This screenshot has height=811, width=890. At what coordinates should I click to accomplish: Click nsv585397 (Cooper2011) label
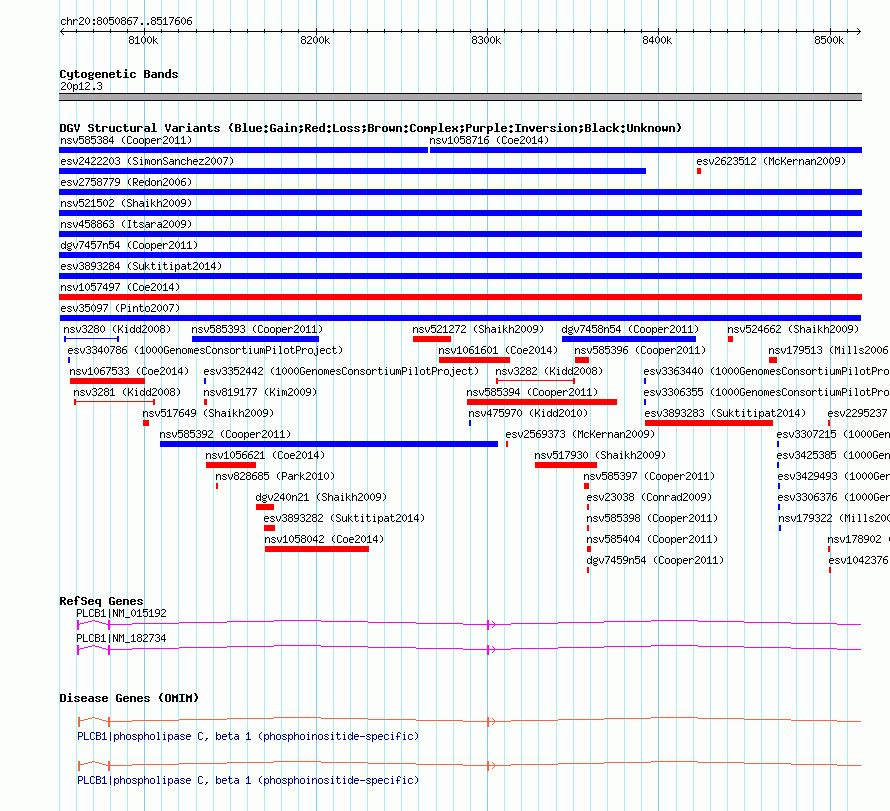pos(649,476)
